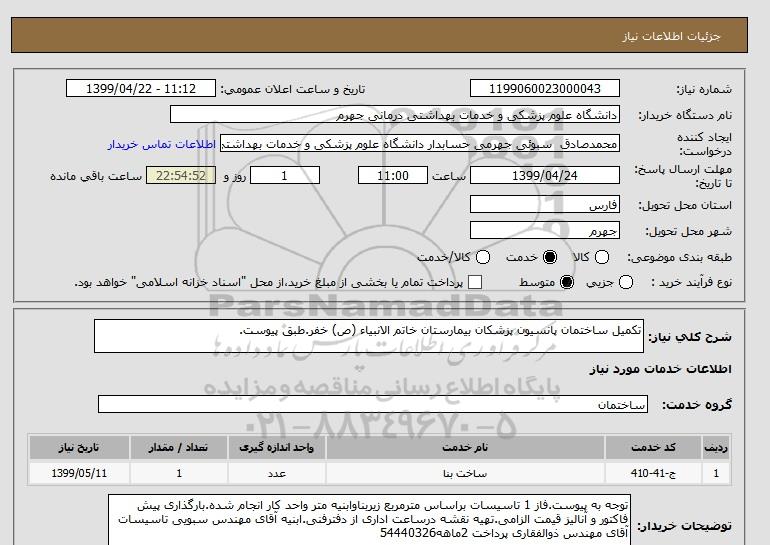Screen dimensions: 770x545
Task: Click the شماره نیاز field 1199060023000043
Action: click(545, 89)
